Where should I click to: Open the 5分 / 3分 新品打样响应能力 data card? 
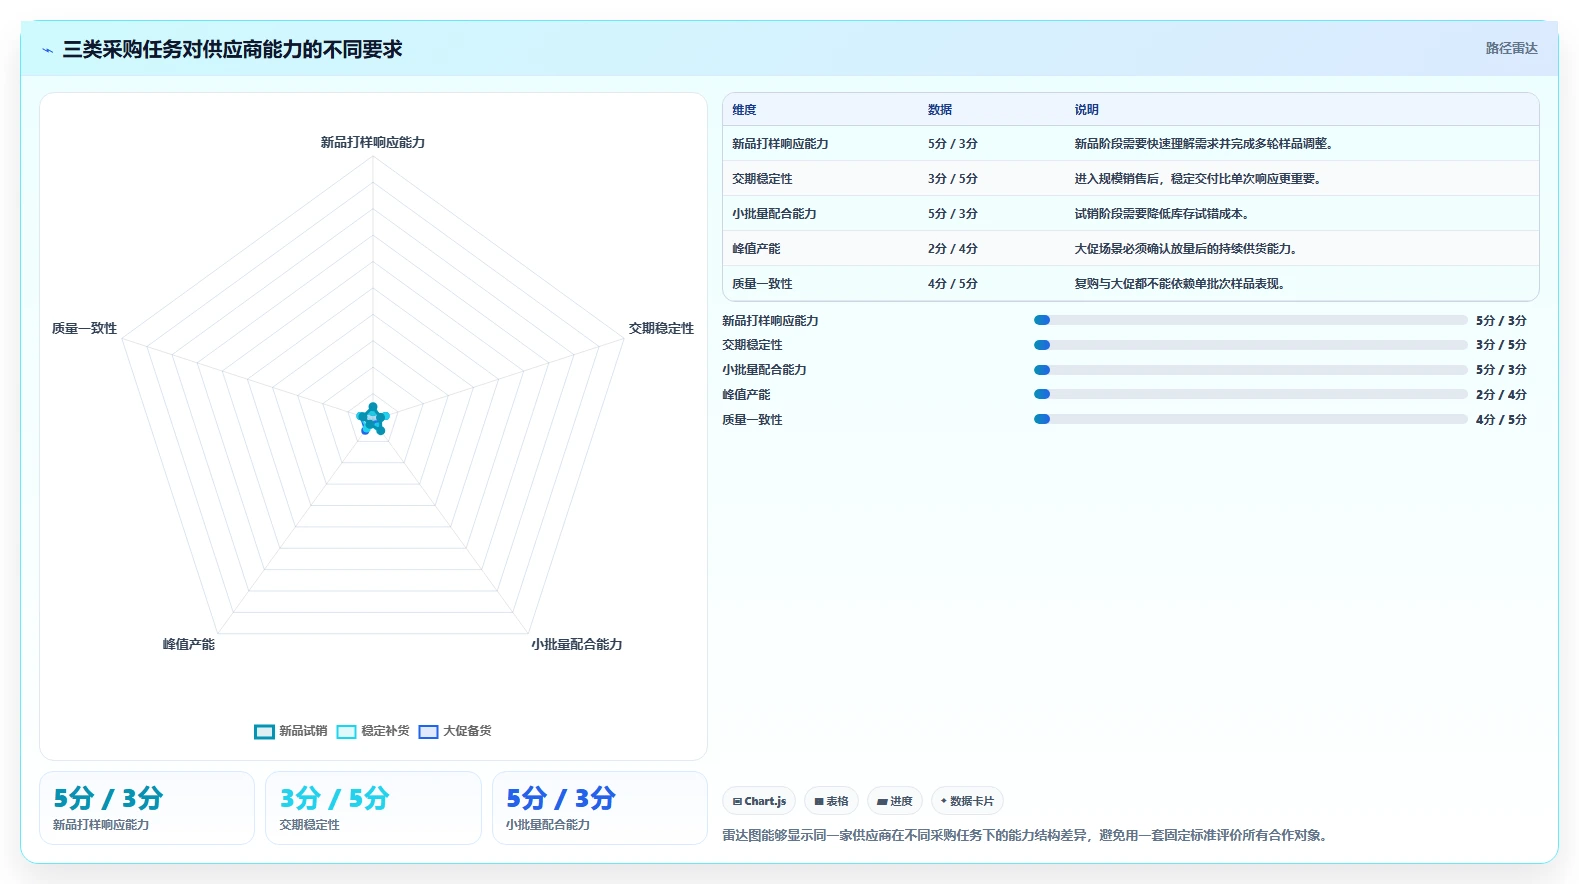[147, 808]
